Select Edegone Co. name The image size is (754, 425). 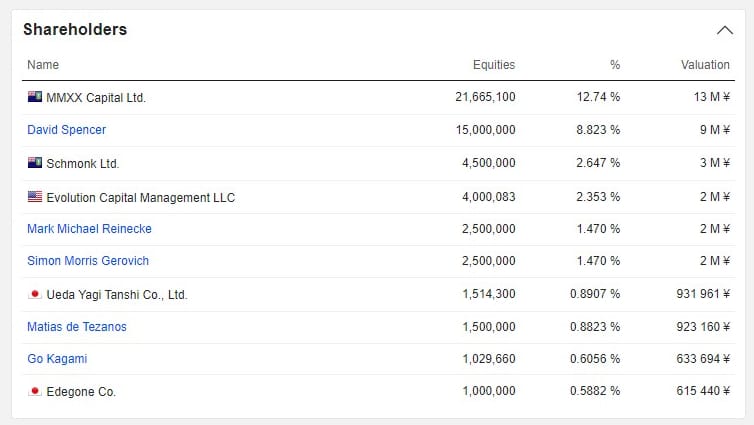(81, 392)
